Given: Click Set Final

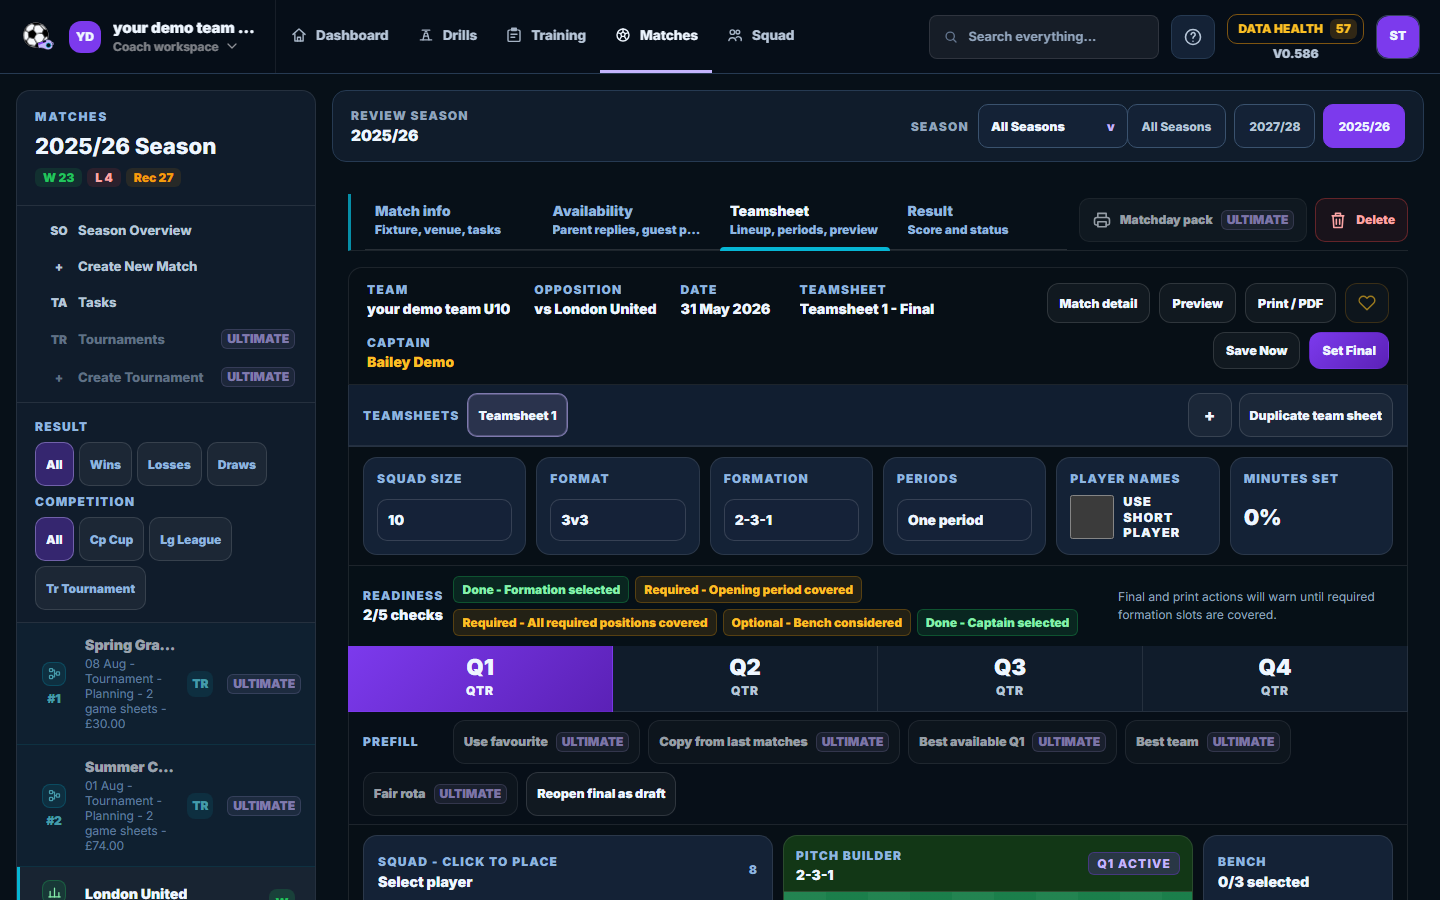Looking at the screenshot, I should pyautogui.click(x=1349, y=350).
